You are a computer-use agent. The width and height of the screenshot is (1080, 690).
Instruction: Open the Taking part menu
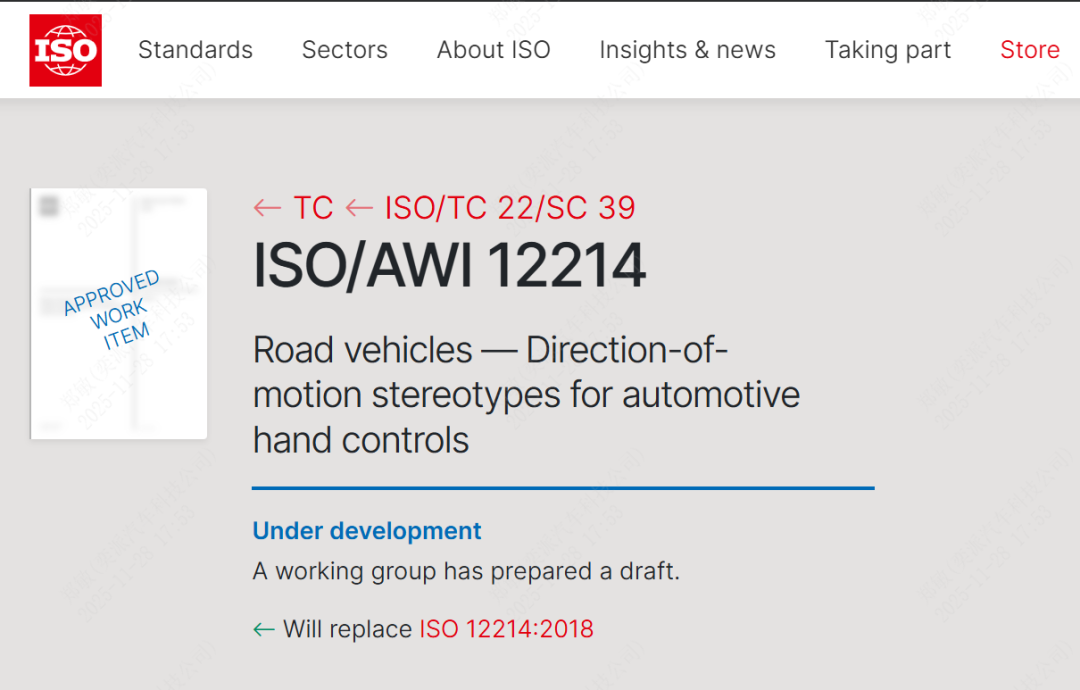tap(888, 50)
